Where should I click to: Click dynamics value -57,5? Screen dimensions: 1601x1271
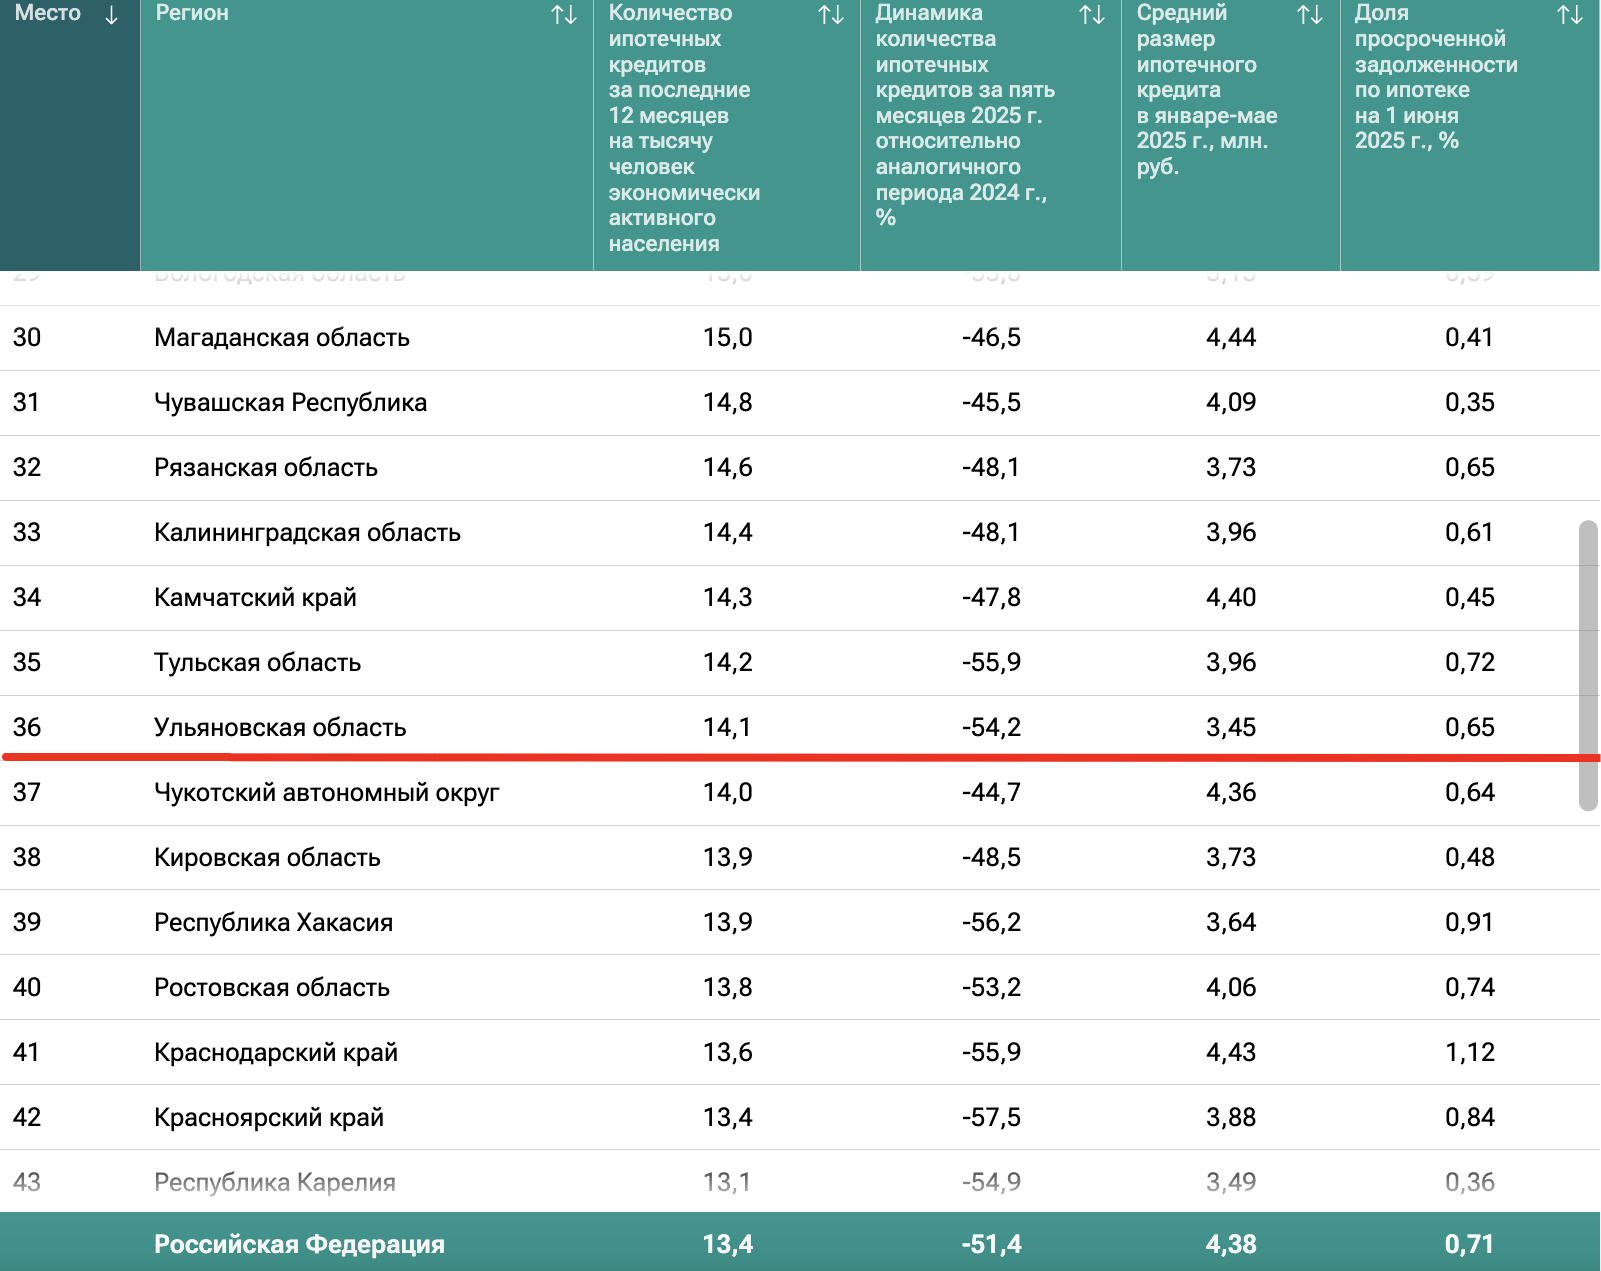click(x=992, y=1118)
